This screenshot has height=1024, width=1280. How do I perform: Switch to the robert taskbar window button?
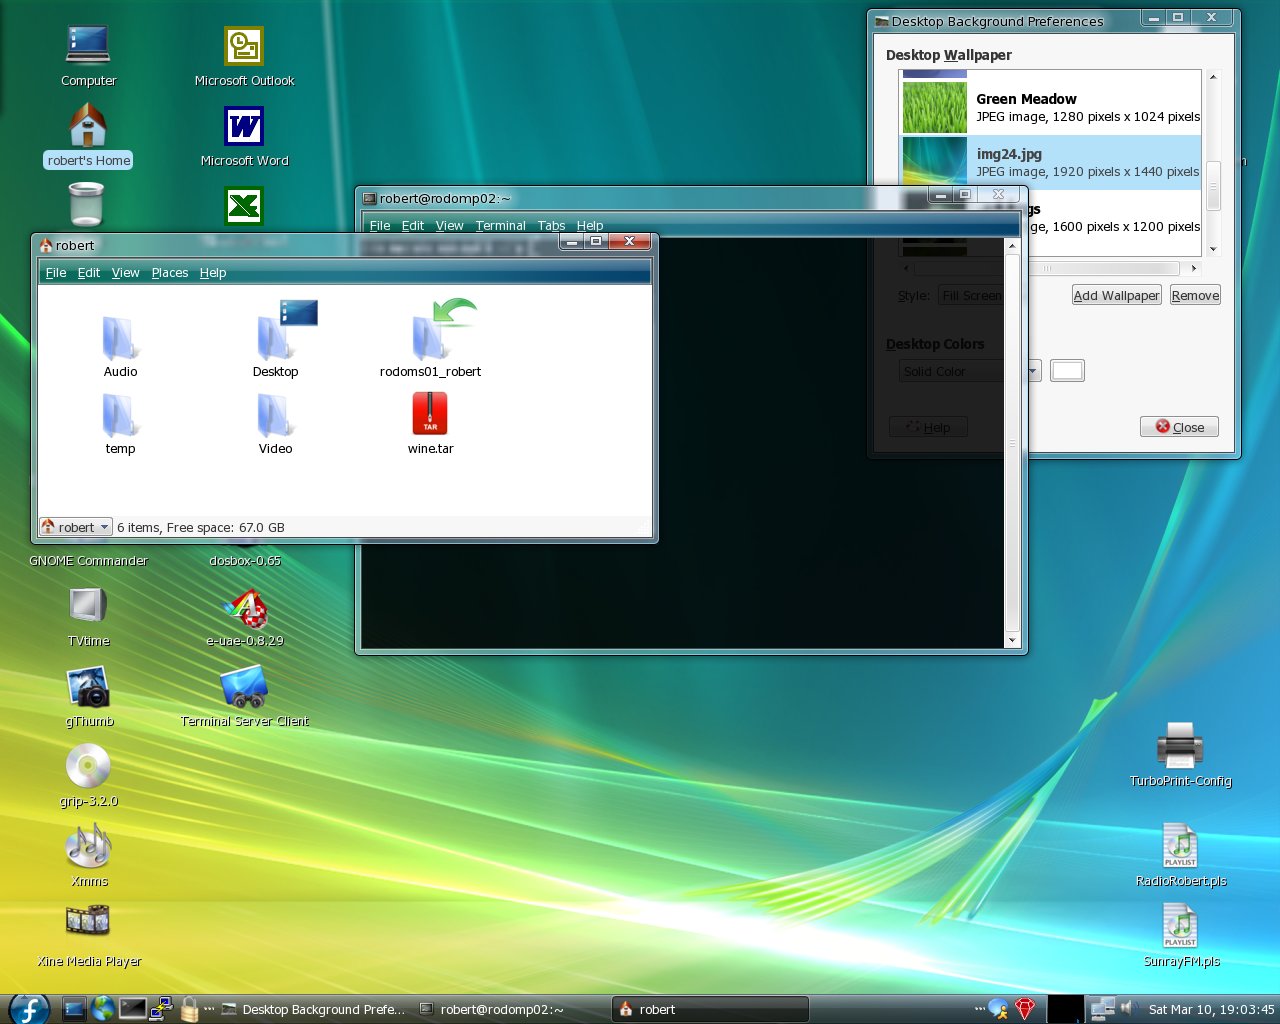(710, 1010)
